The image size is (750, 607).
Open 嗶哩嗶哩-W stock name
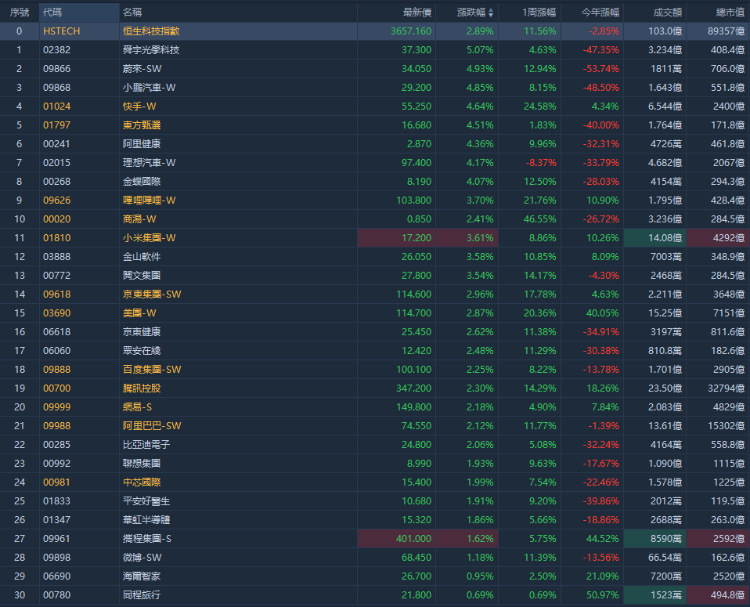(x=149, y=200)
